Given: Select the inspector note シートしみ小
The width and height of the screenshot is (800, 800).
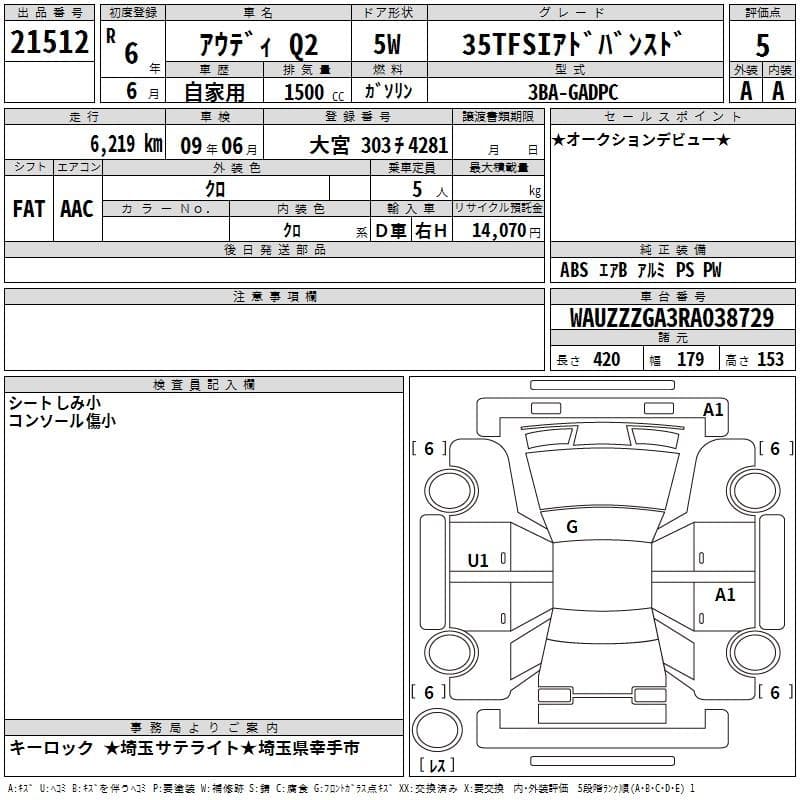Looking at the screenshot, I should click(x=55, y=403).
